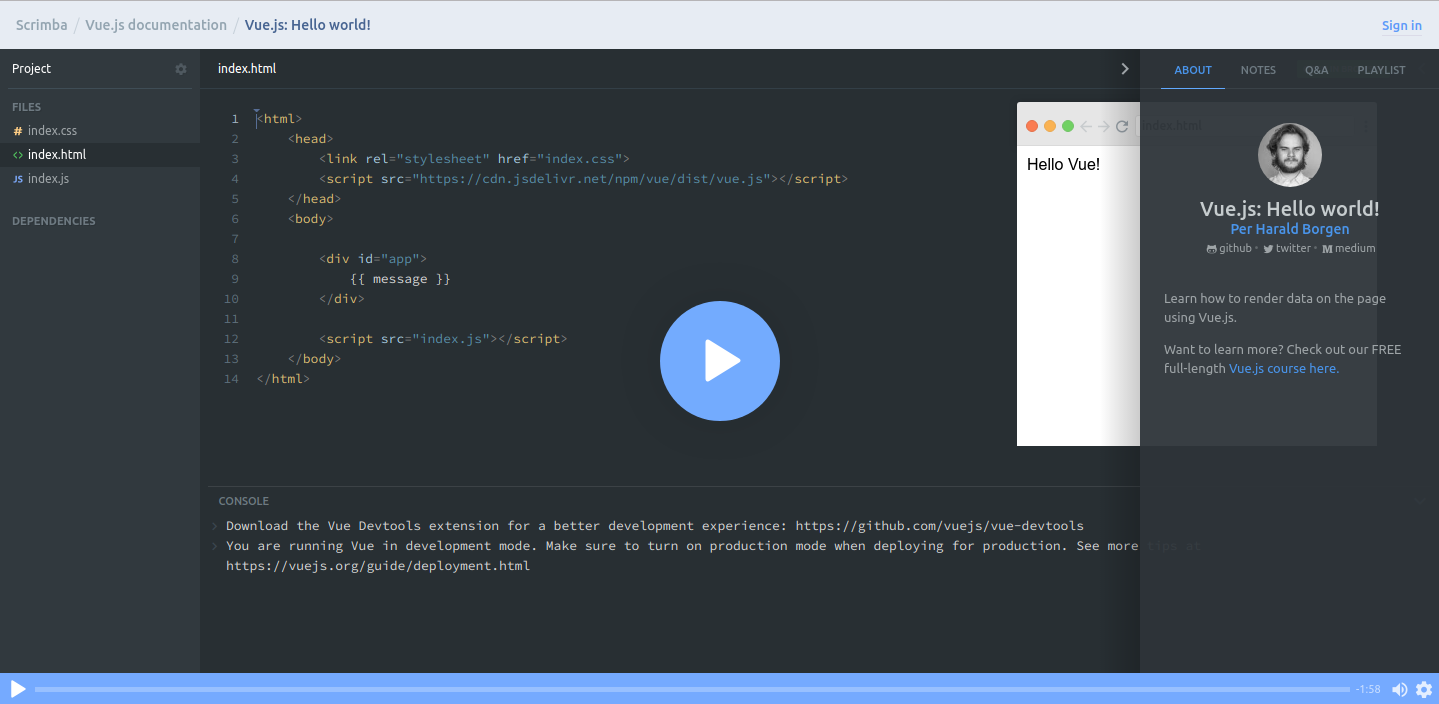Click the remaining time -1:58 display
Viewport: 1439px width, 704px height.
point(1368,689)
